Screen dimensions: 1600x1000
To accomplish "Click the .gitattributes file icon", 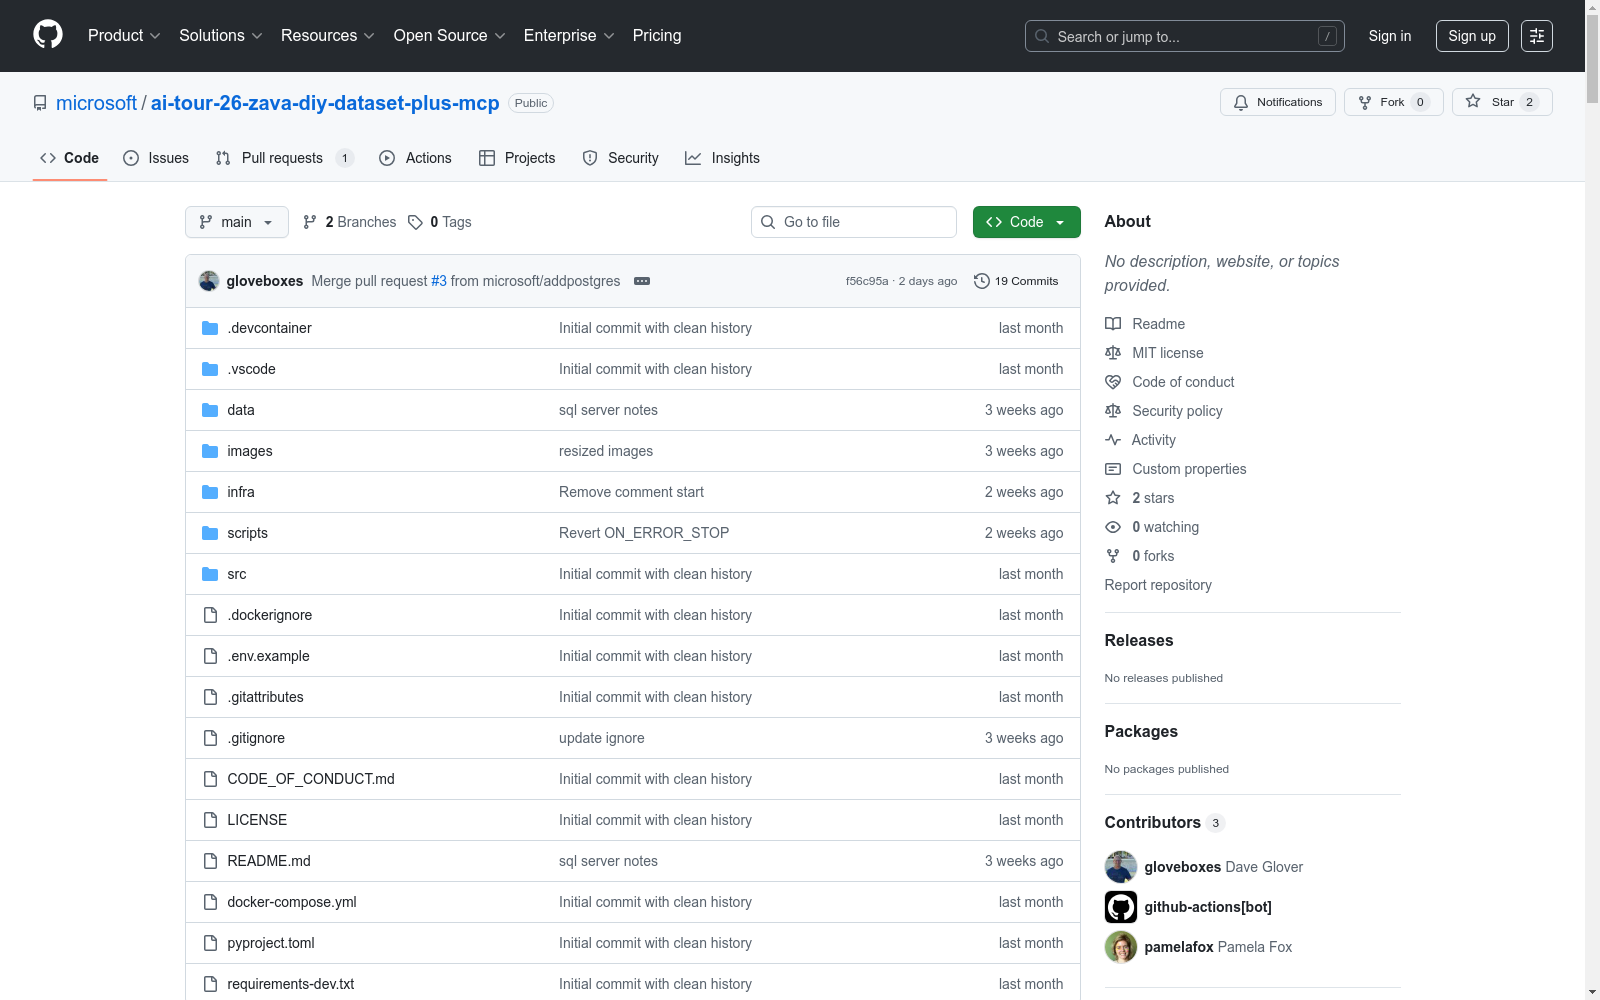I will coord(210,697).
